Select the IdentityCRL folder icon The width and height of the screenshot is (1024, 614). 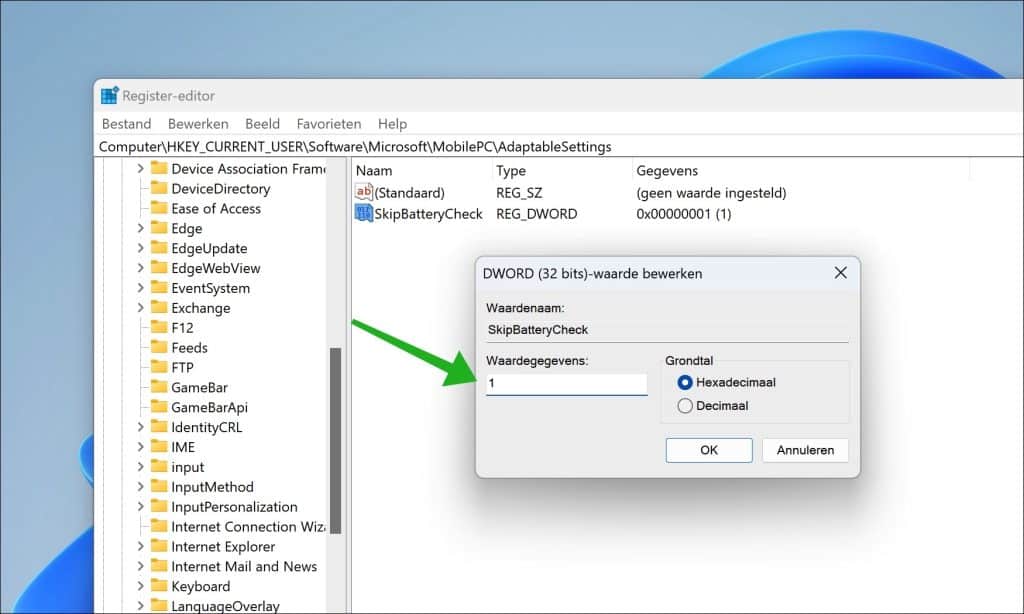[159, 427]
